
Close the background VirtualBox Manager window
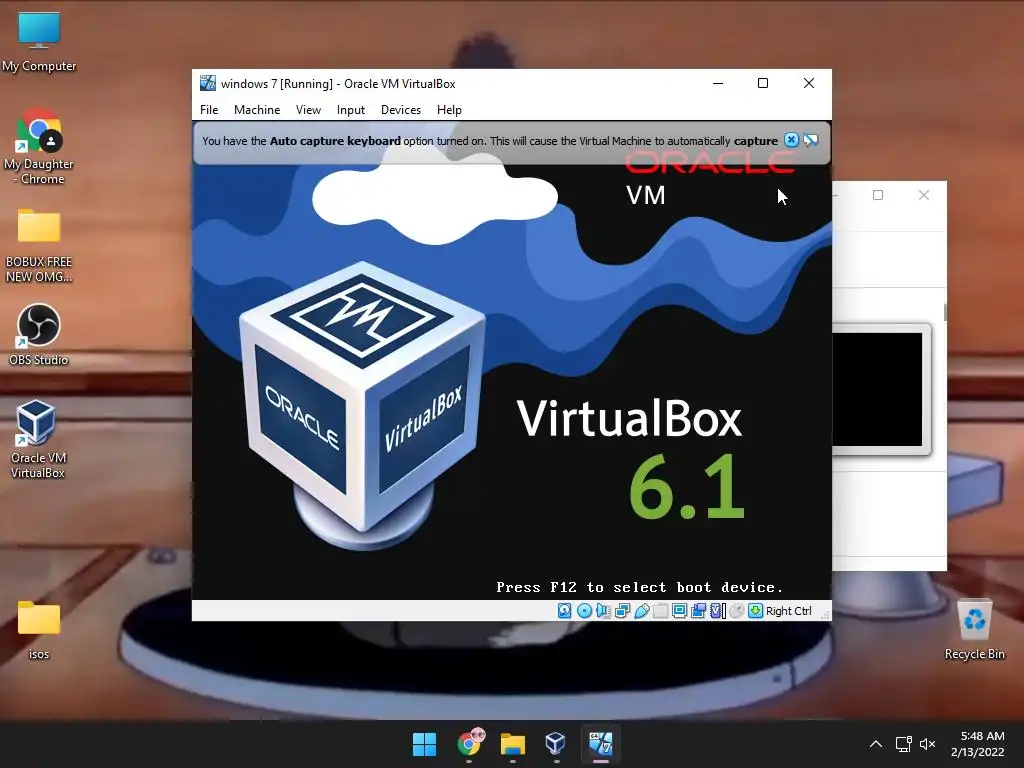923,195
